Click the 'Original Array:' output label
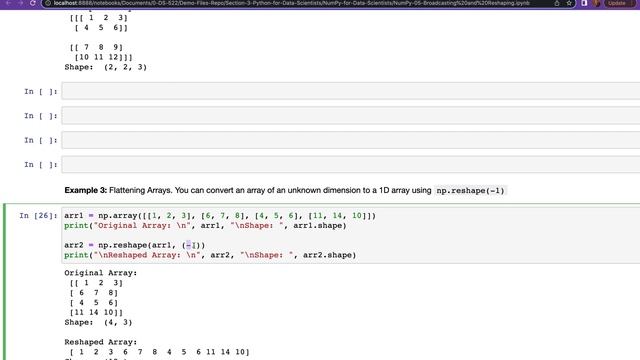640x360 pixels. pos(100,273)
